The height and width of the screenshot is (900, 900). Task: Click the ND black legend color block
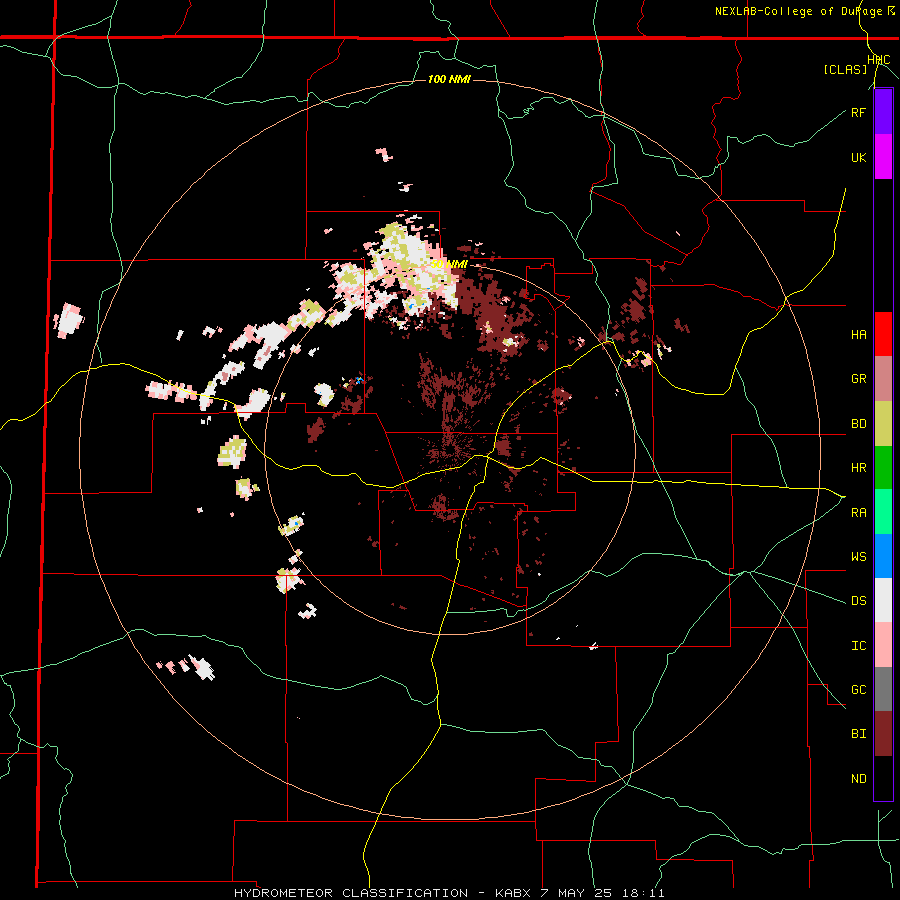tap(883, 778)
